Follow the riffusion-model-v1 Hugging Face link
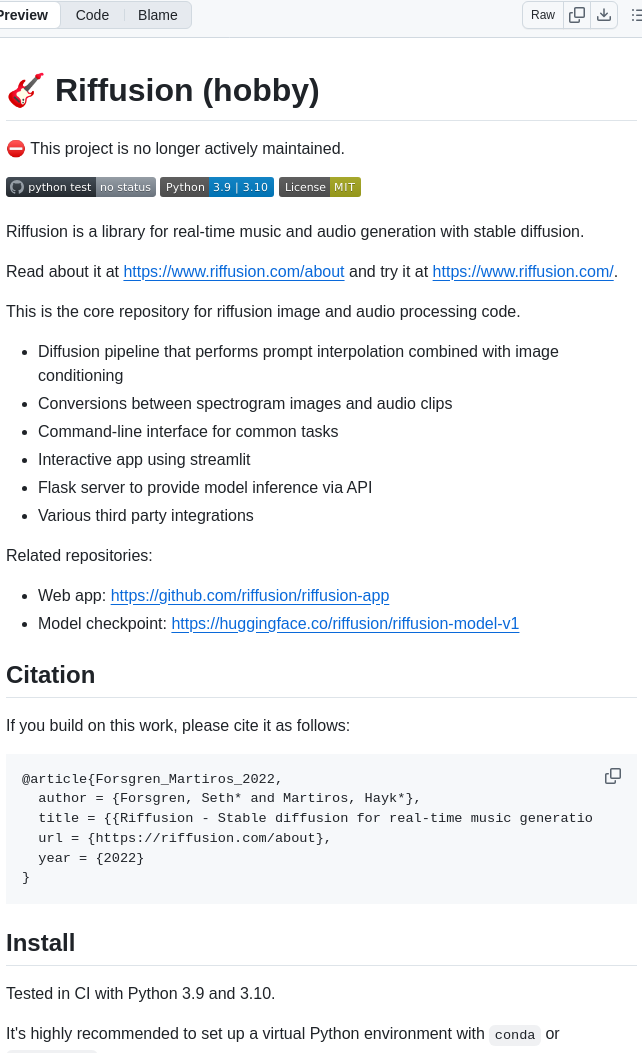Screen dimensions: 642x1053 point(345,623)
